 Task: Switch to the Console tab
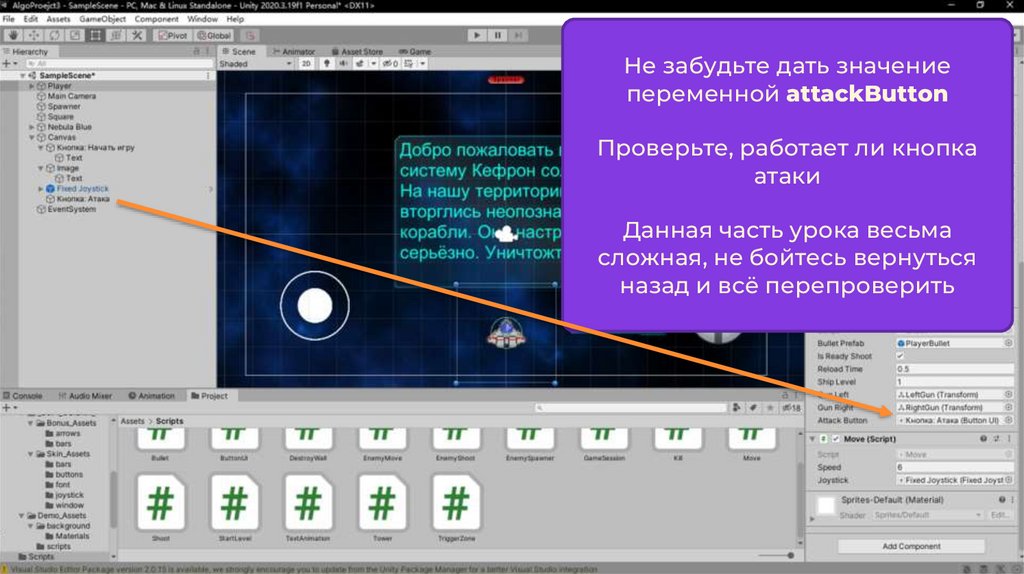pos(24,396)
